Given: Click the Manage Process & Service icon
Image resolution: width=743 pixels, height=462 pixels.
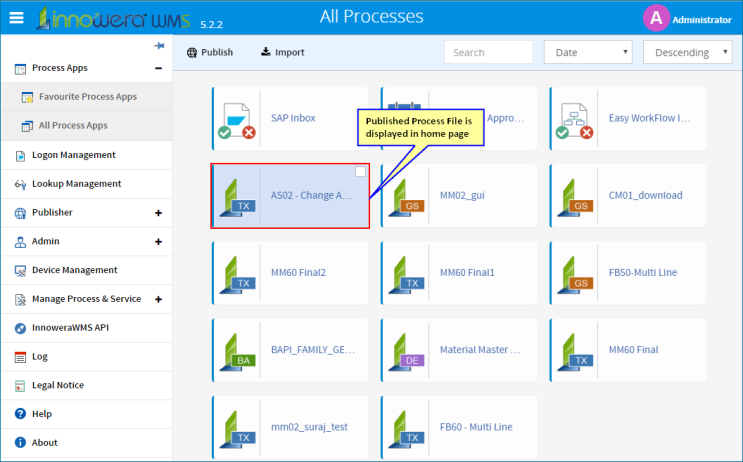Looking at the screenshot, I should [20, 299].
